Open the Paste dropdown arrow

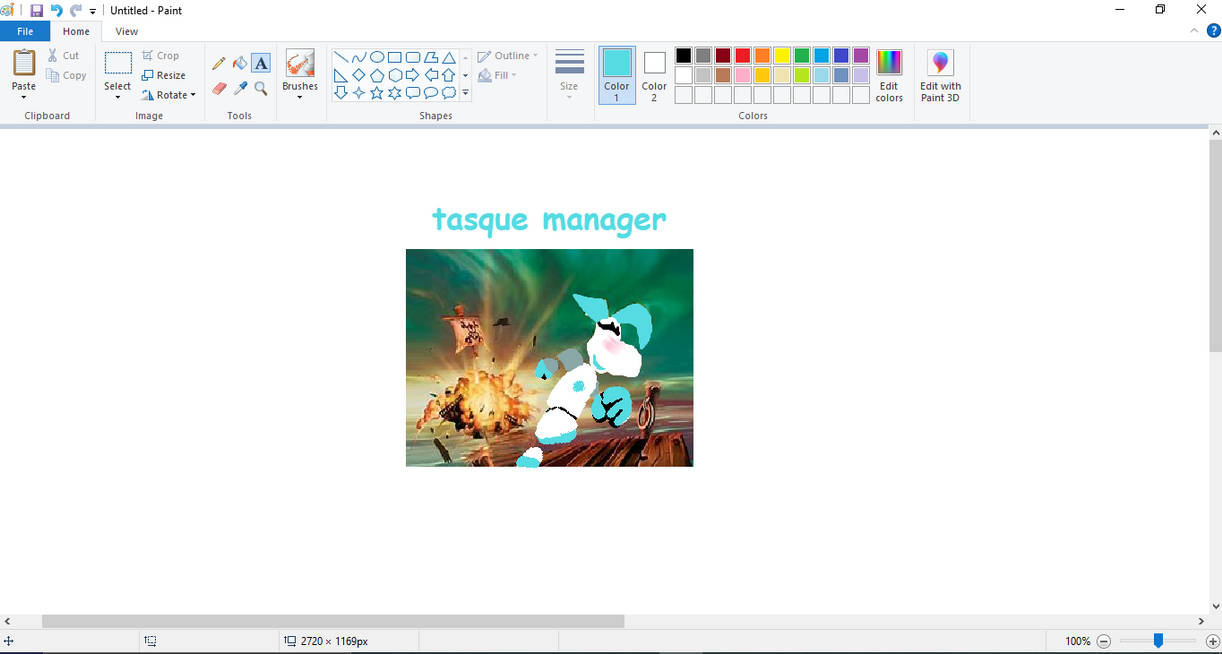point(24,97)
